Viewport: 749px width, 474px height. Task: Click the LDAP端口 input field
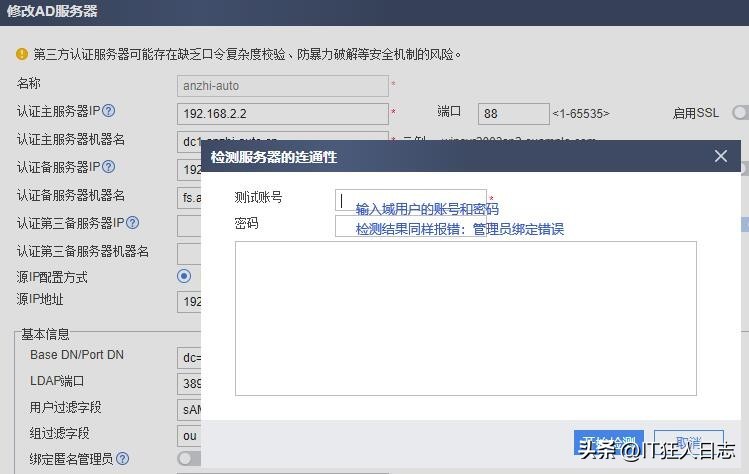coord(189,383)
